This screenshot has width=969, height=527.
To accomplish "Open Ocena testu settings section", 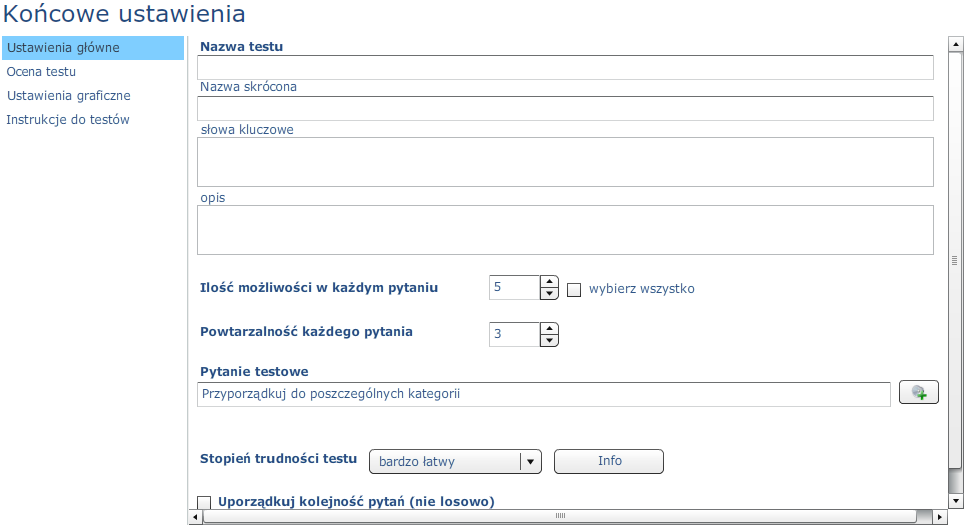I will [41, 72].
